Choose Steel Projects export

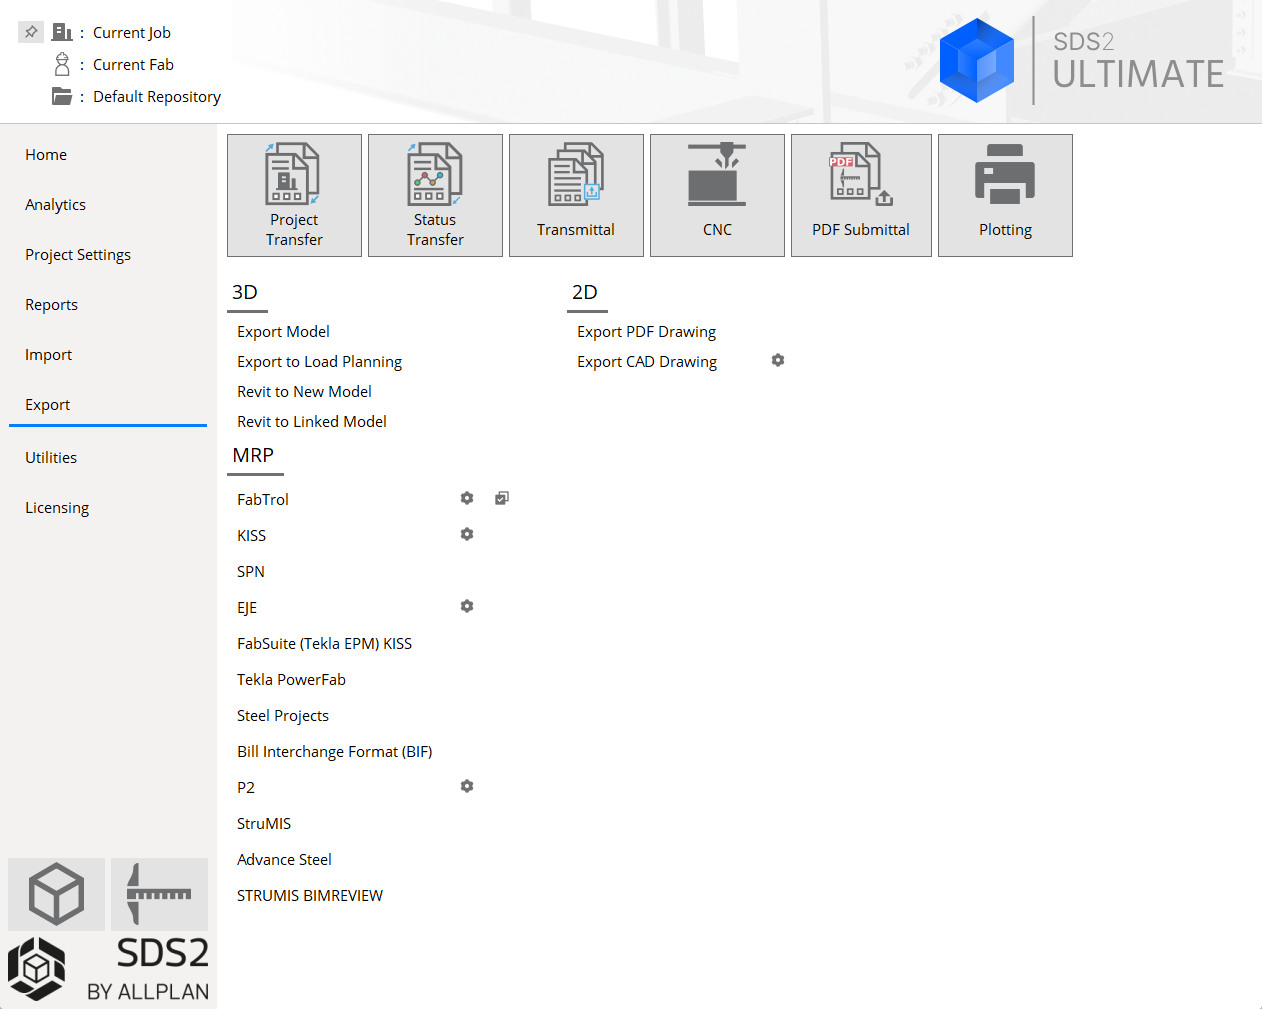point(283,716)
